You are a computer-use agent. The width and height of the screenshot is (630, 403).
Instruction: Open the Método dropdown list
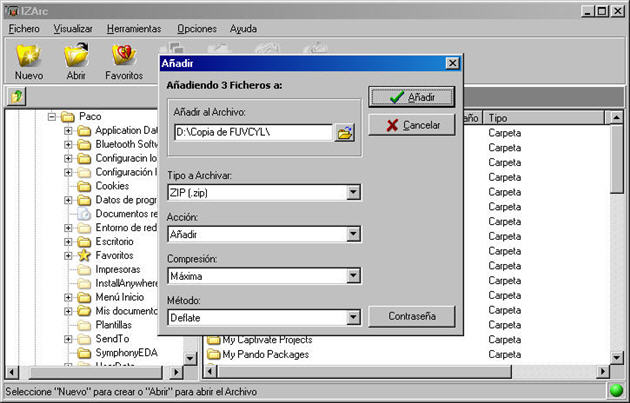click(x=352, y=318)
